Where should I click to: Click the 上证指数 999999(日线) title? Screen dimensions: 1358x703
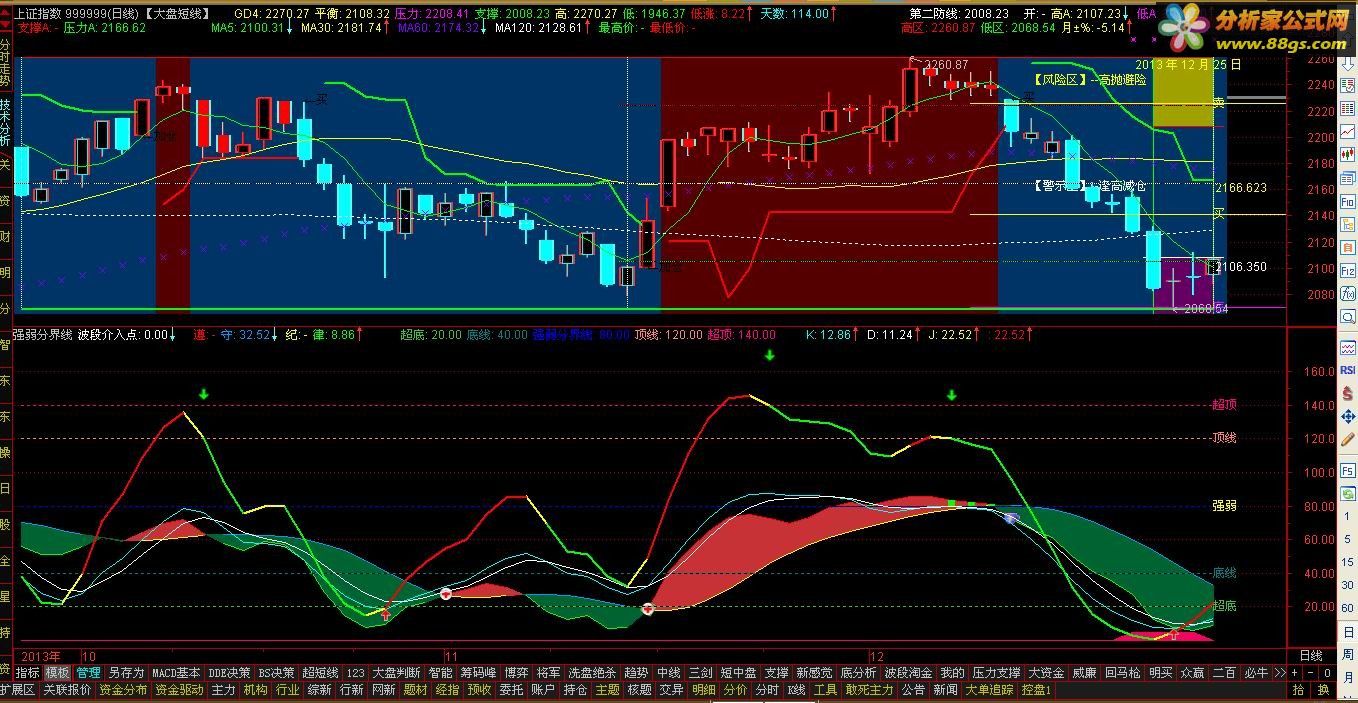76,13
